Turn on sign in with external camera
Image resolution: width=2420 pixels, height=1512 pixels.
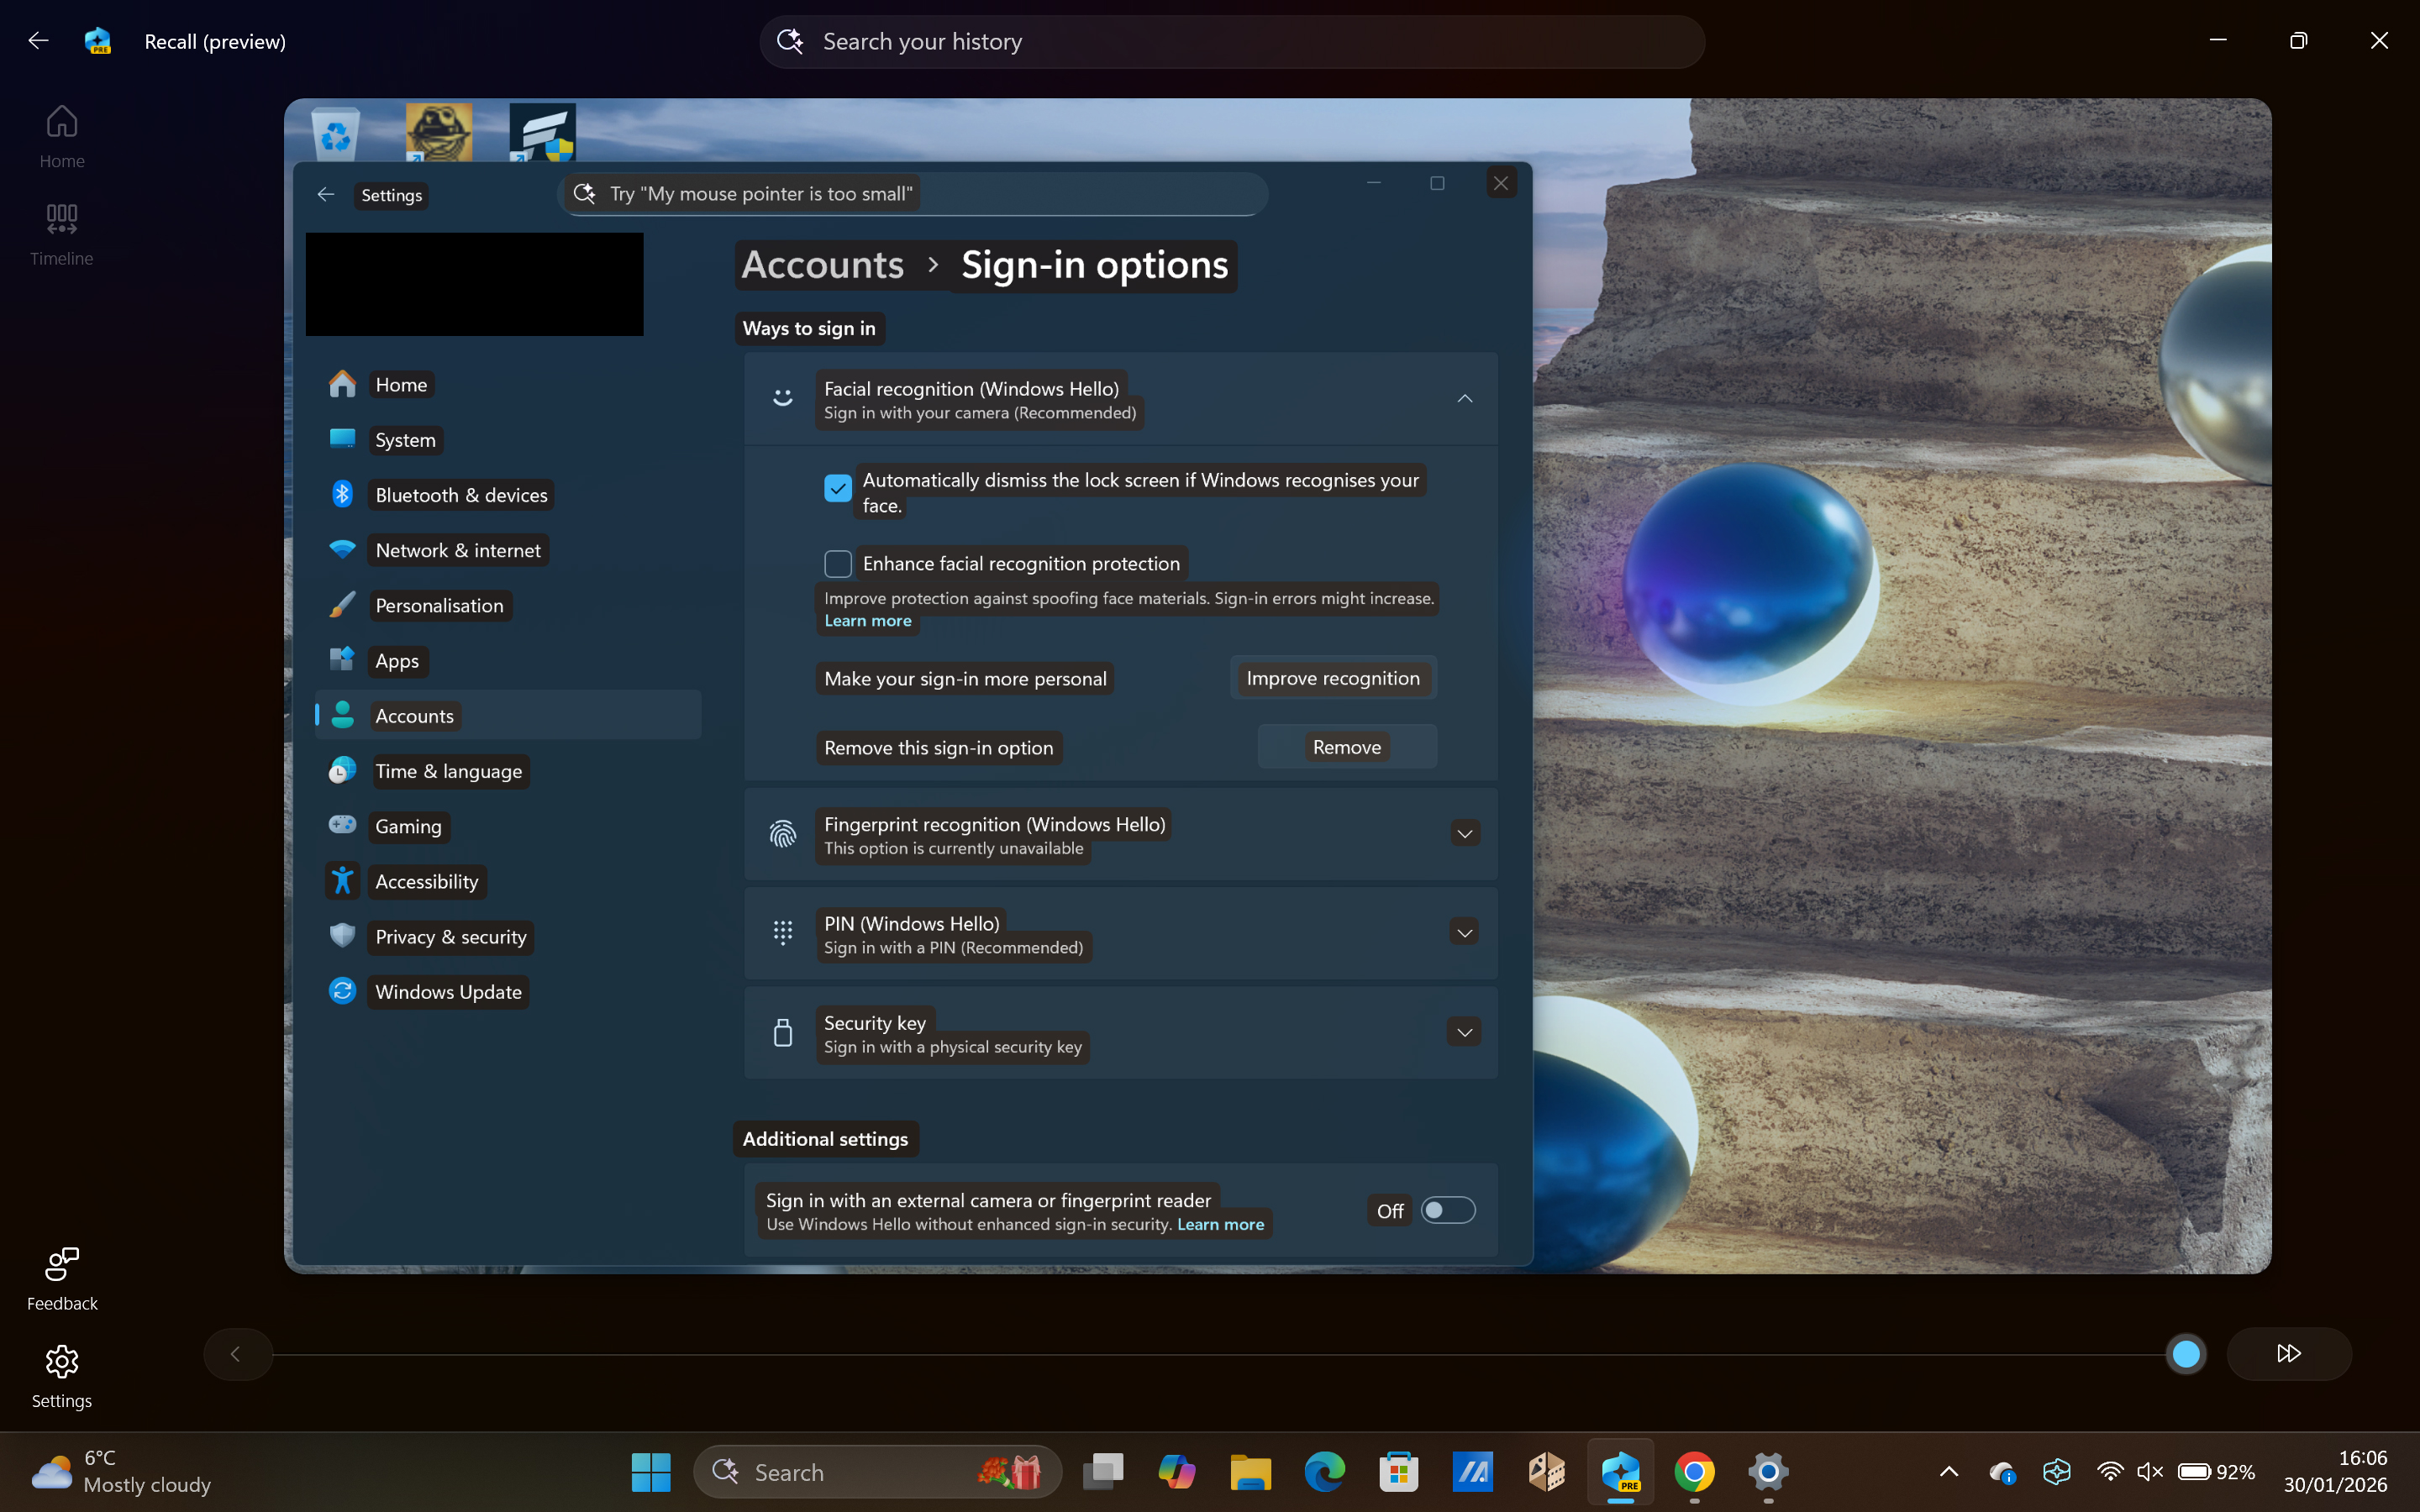[x=1448, y=1209]
